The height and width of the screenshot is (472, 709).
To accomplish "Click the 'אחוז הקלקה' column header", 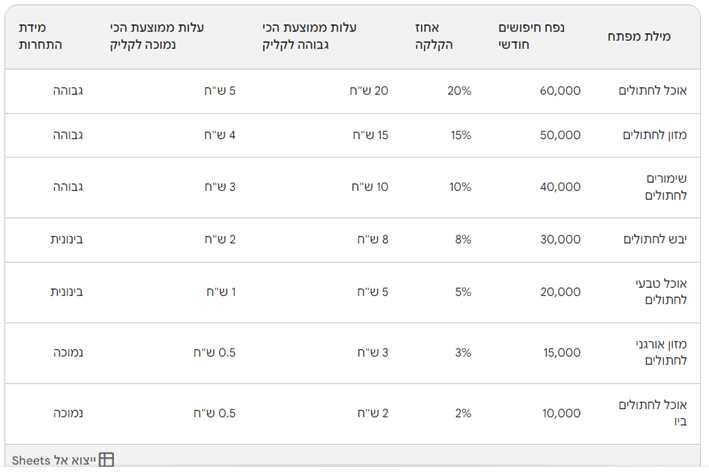I will [x=434, y=36].
